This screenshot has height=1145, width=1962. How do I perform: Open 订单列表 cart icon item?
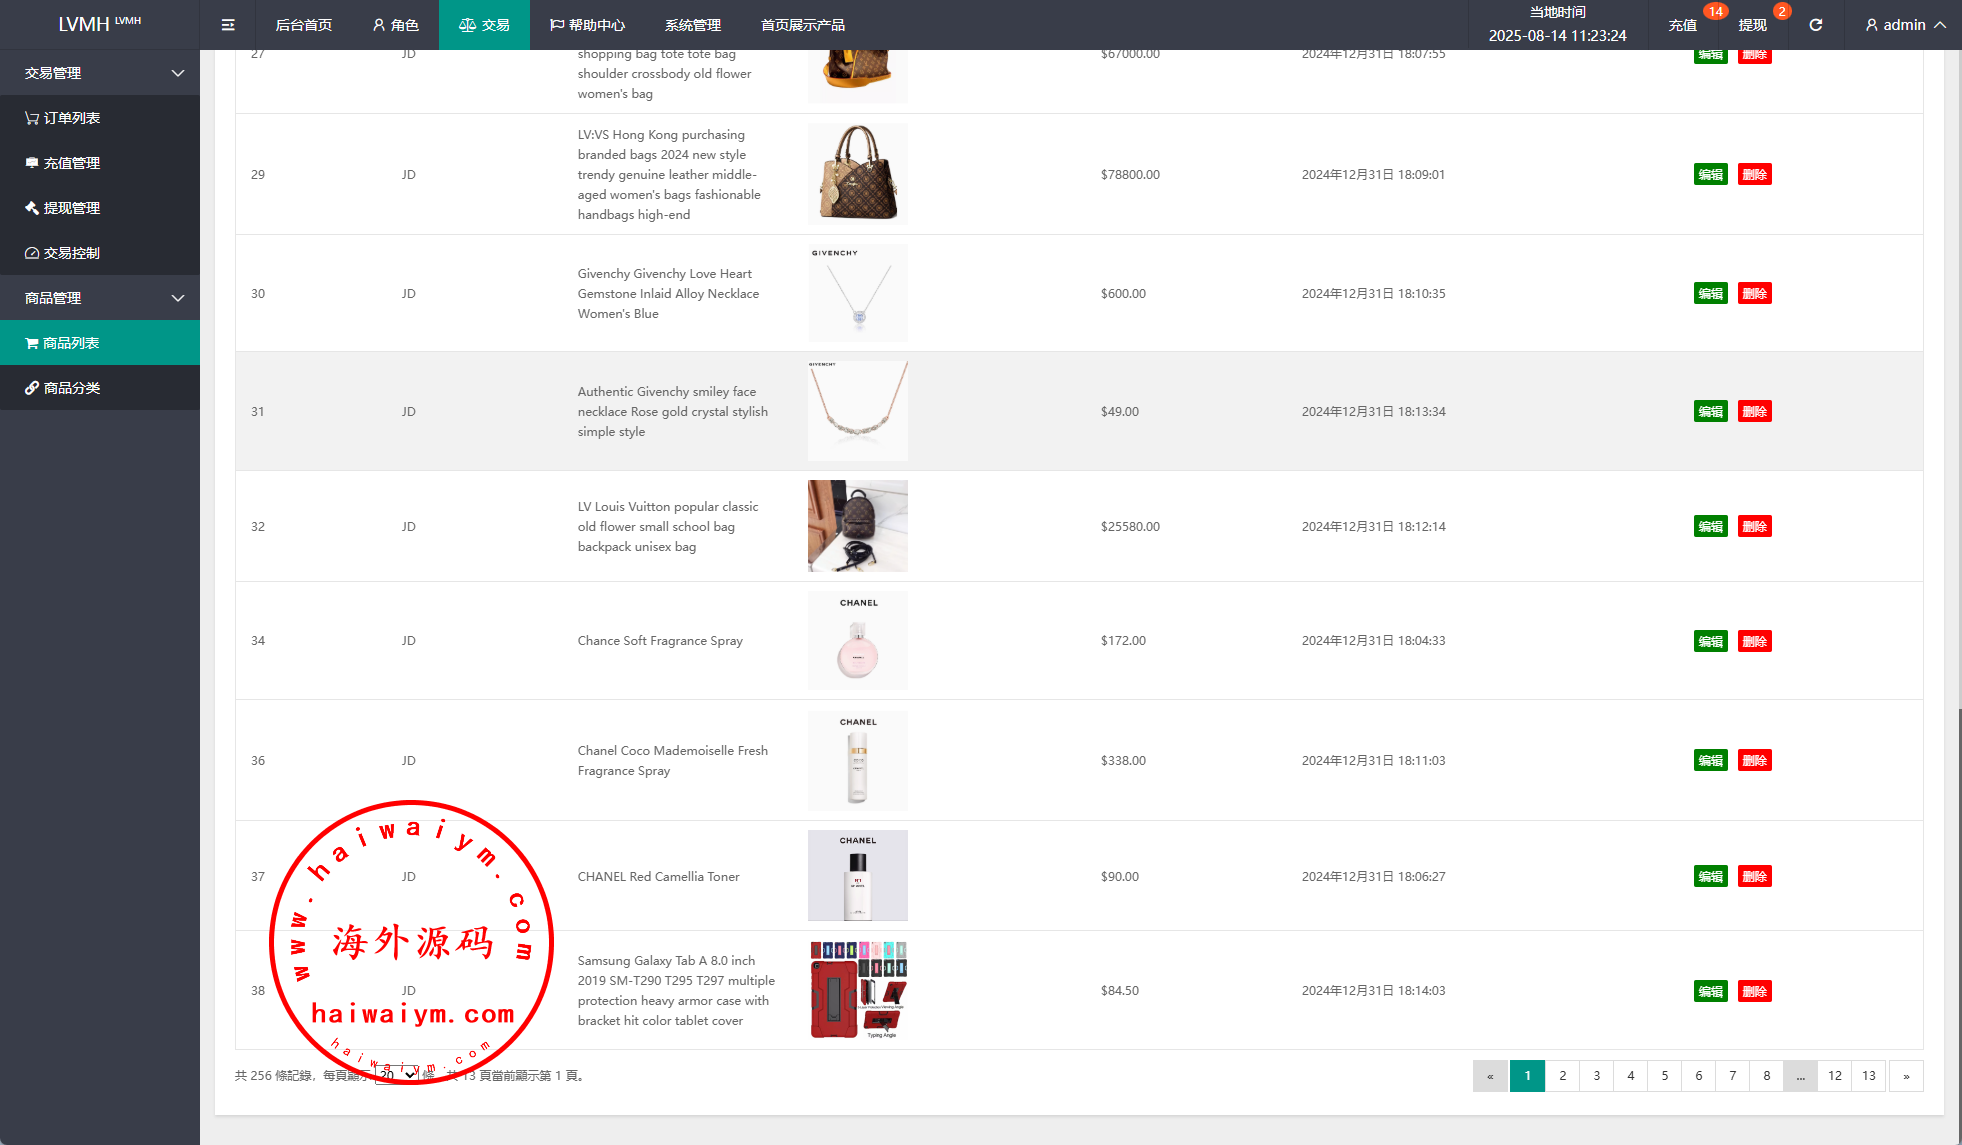pyautogui.click(x=63, y=118)
